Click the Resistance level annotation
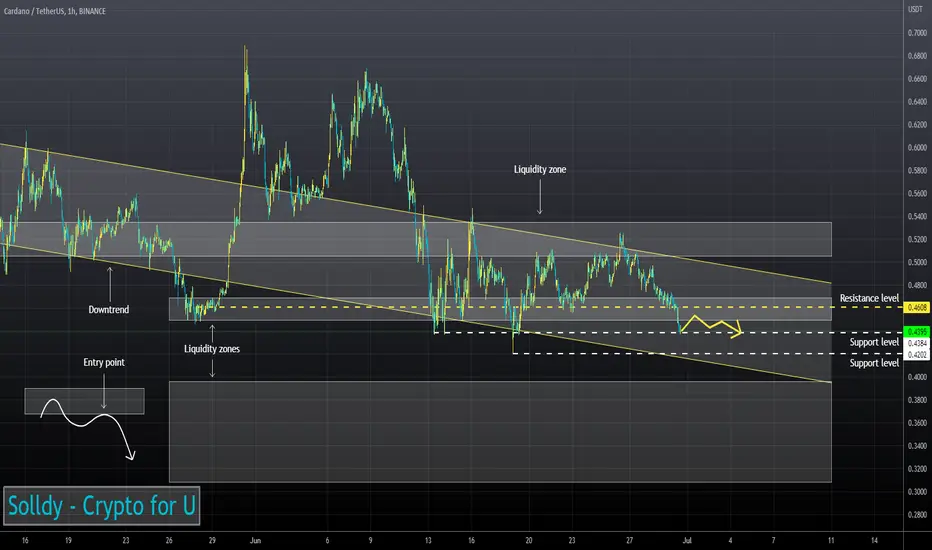Screen dimensions: 932x550 869,298
